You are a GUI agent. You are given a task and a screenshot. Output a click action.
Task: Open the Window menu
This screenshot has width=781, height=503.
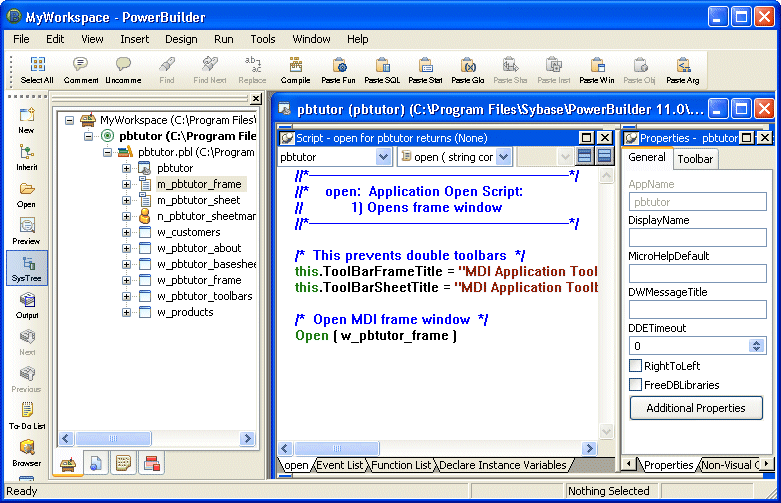311,39
